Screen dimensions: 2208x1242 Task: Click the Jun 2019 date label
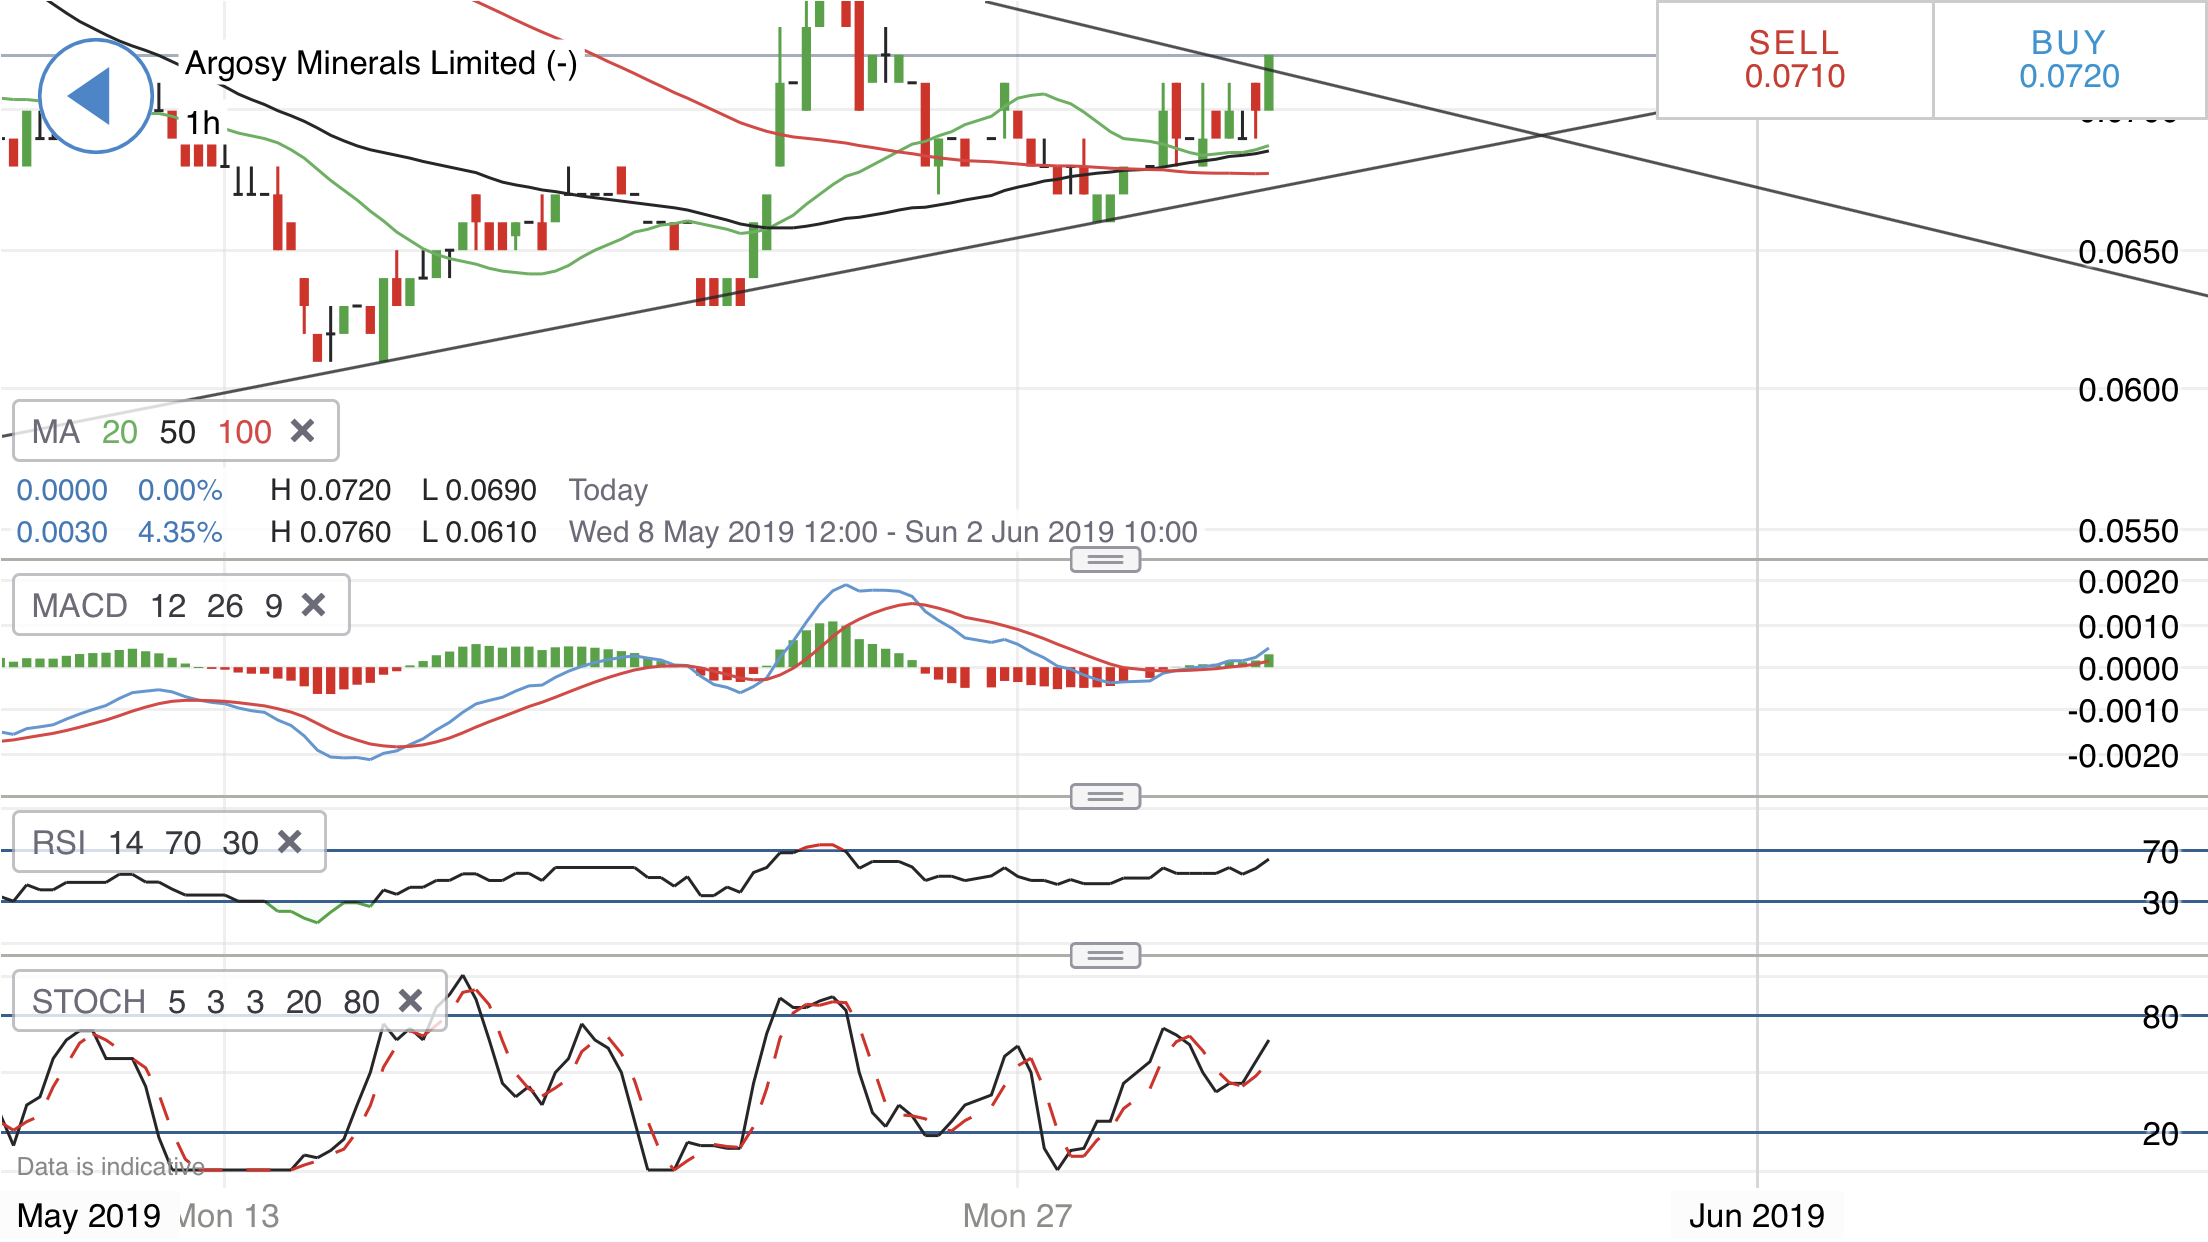1756,1216
